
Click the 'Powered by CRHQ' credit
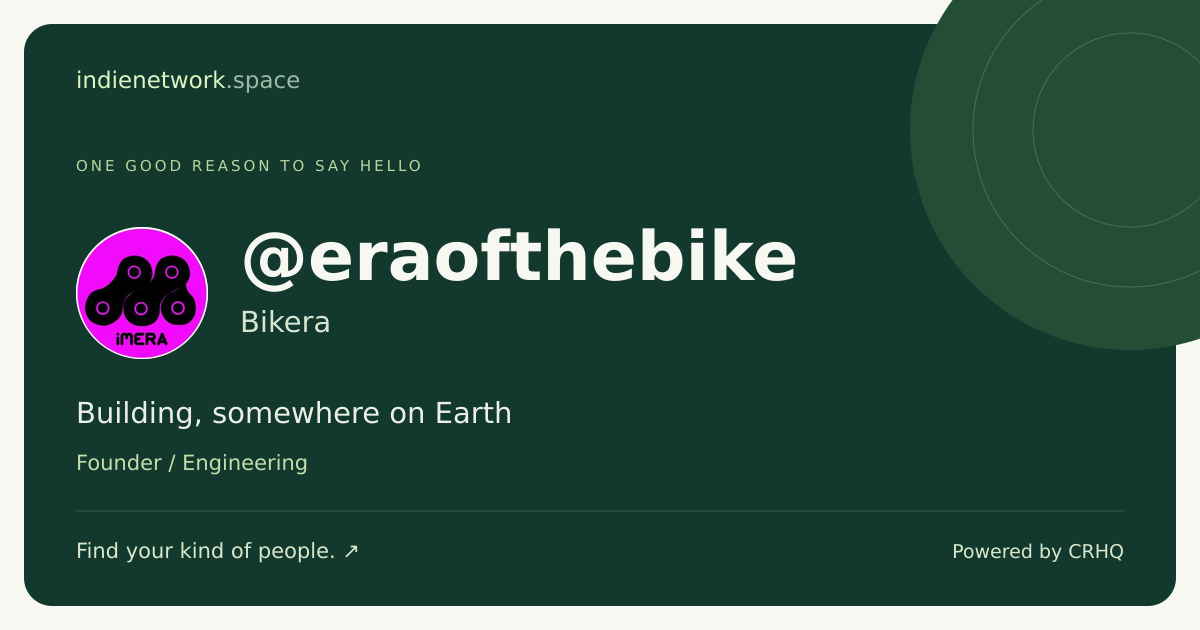pos(1038,551)
